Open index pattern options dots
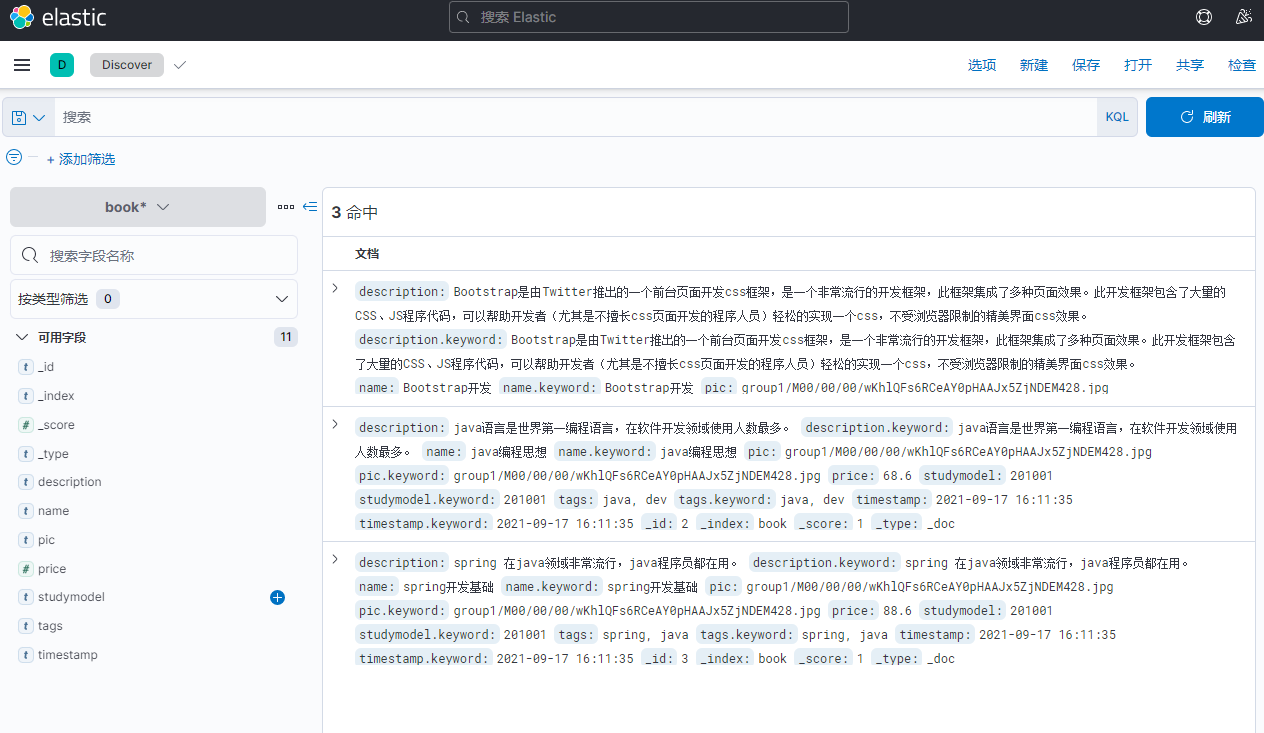The height and width of the screenshot is (733, 1264). coord(286,207)
